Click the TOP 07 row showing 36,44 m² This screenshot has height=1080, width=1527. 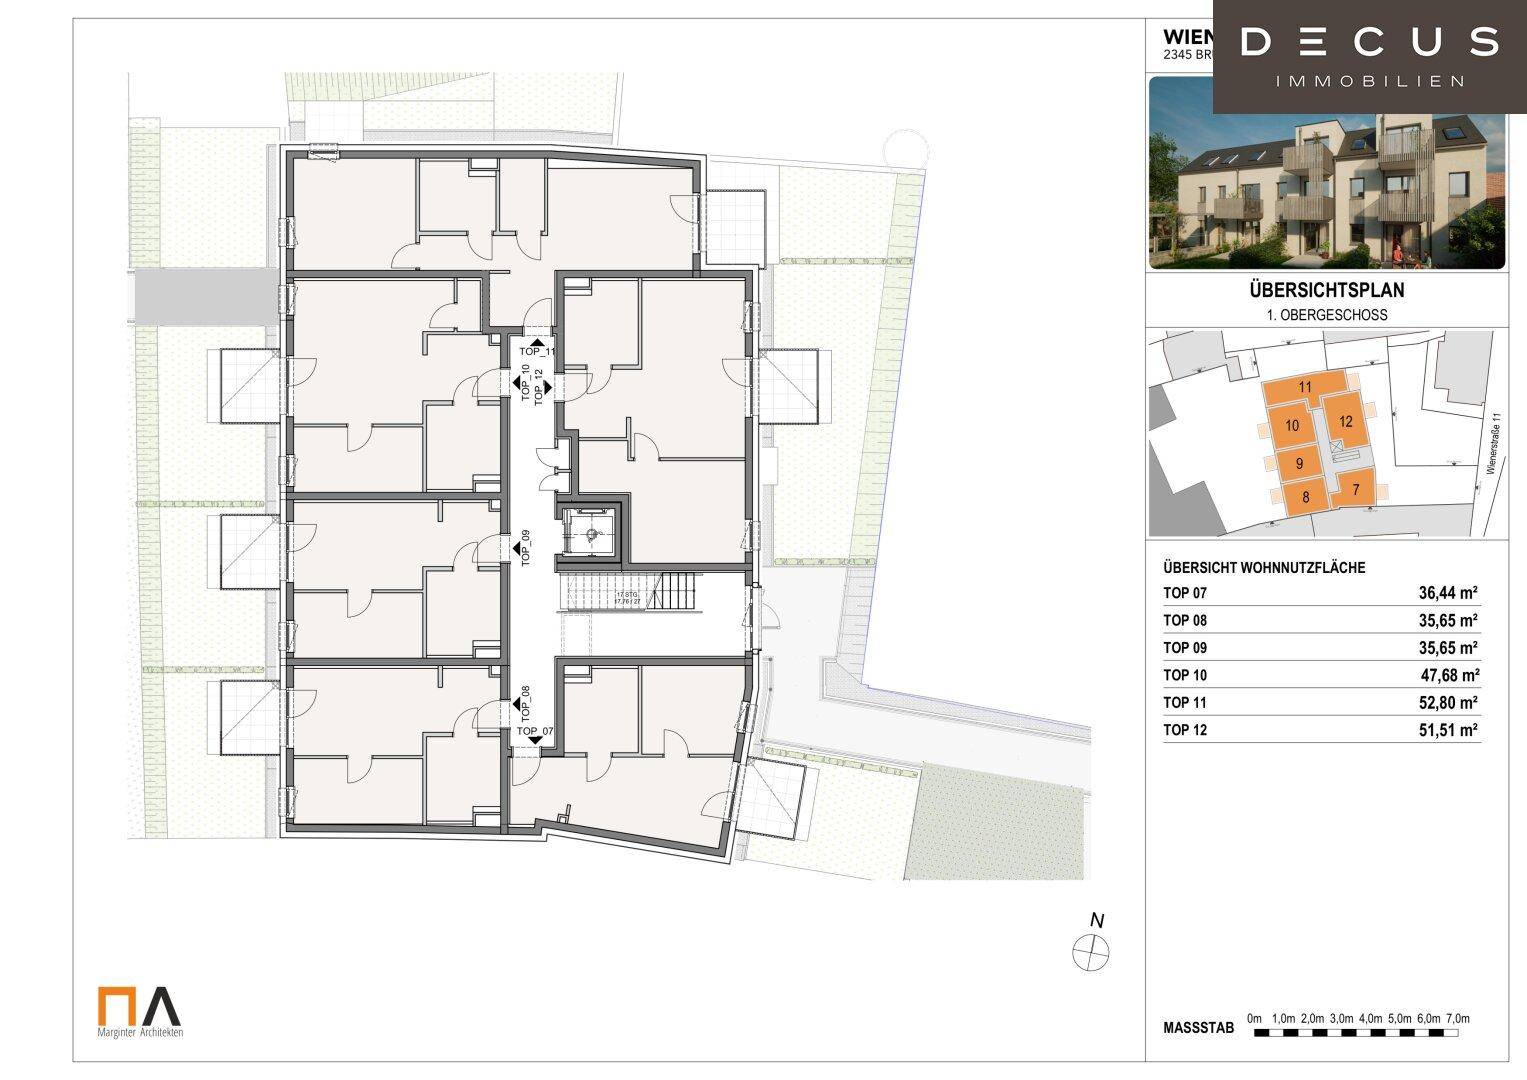(1320, 593)
